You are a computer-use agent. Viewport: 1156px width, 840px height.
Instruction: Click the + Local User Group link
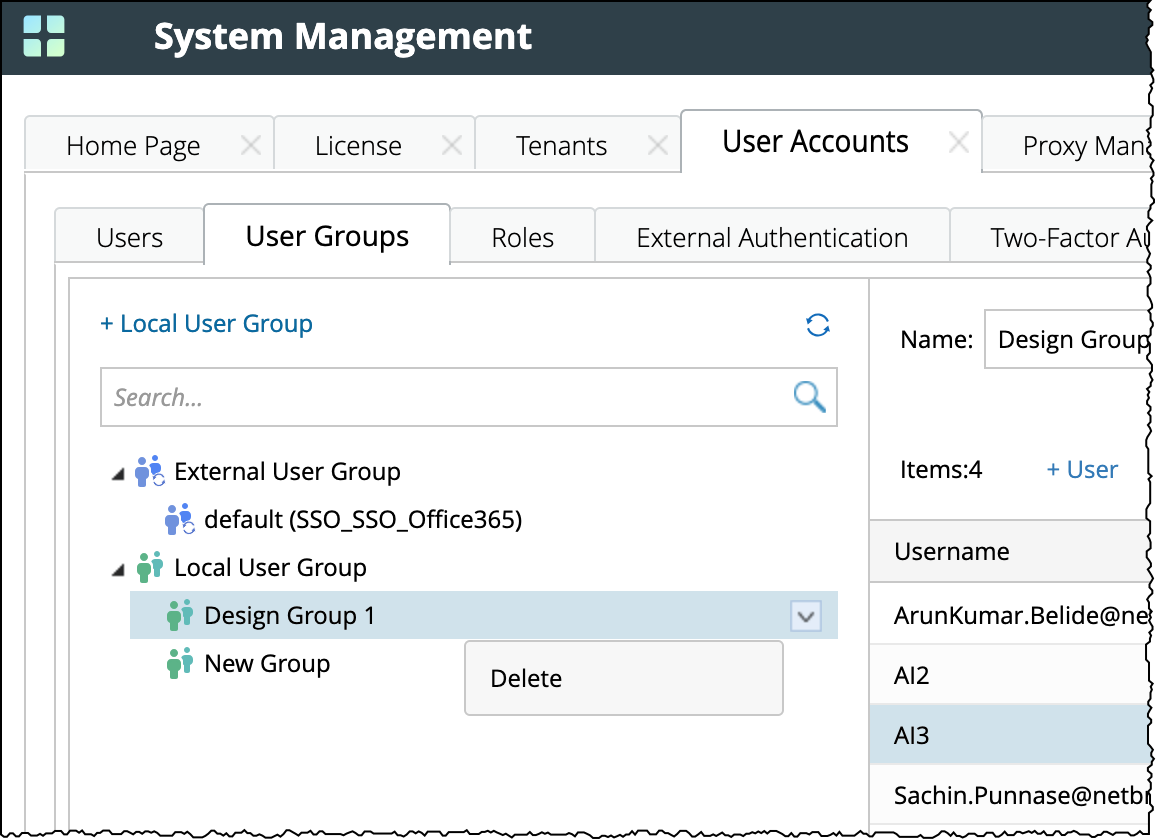[x=206, y=324]
